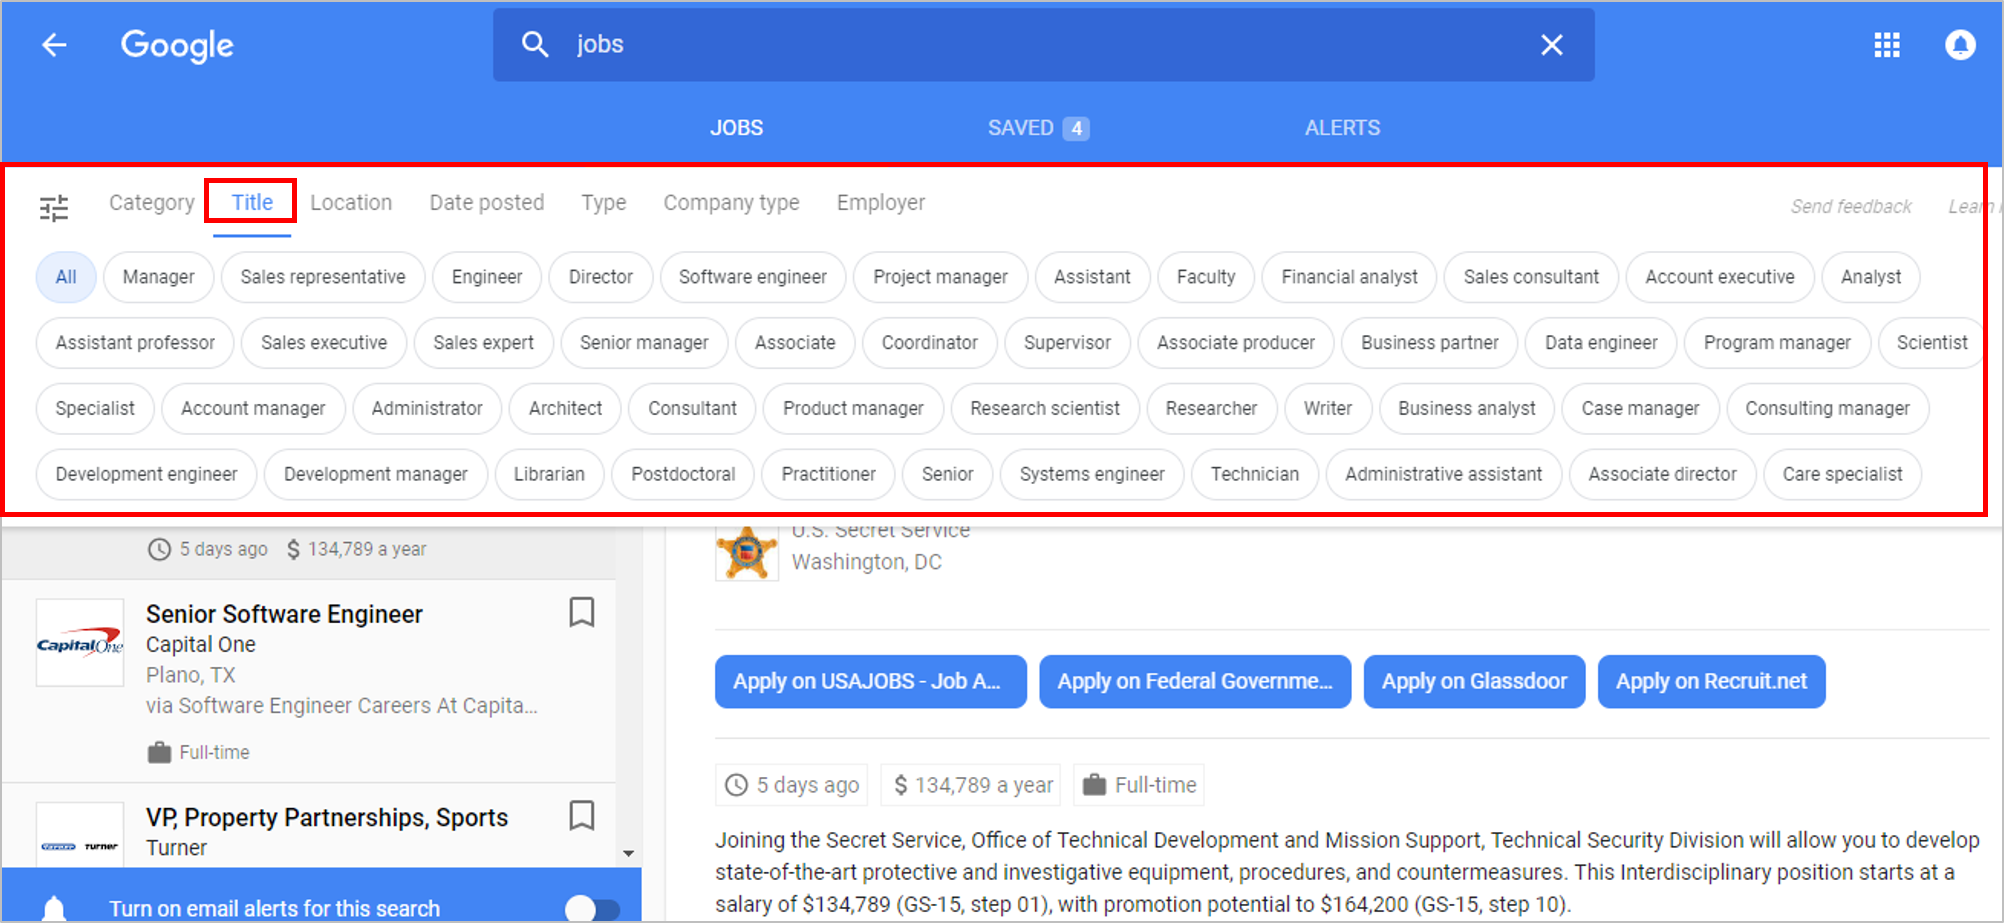Filter by Associate producer chip
The width and height of the screenshot is (2004, 923).
(x=1236, y=343)
